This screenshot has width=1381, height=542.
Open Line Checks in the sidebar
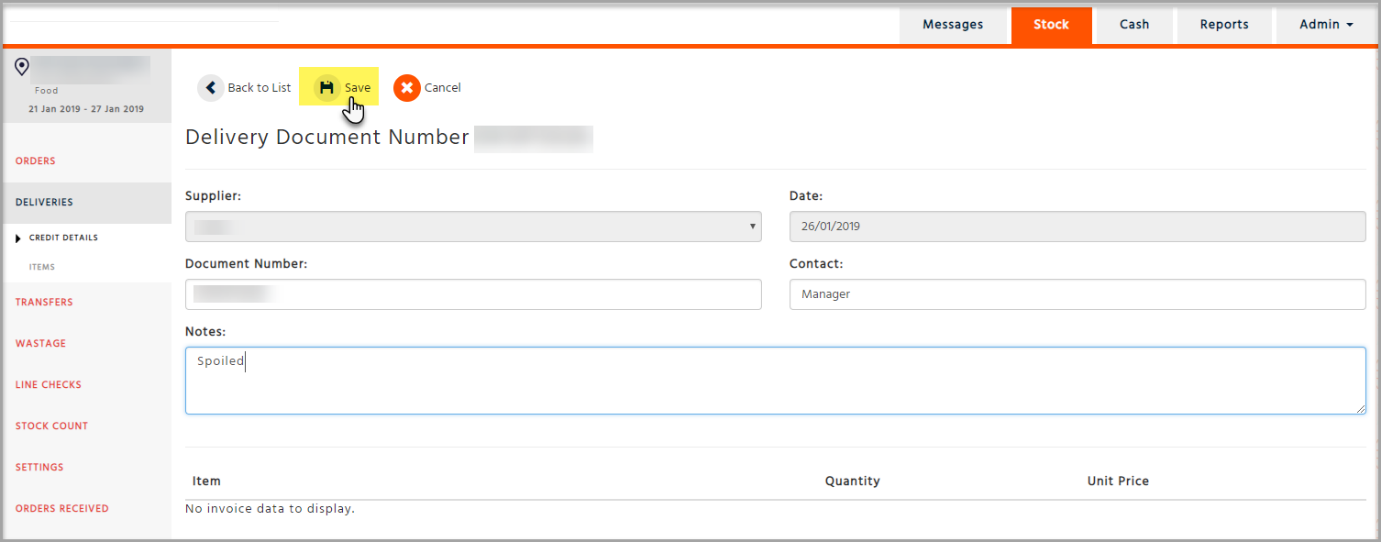(x=48, y=385)
